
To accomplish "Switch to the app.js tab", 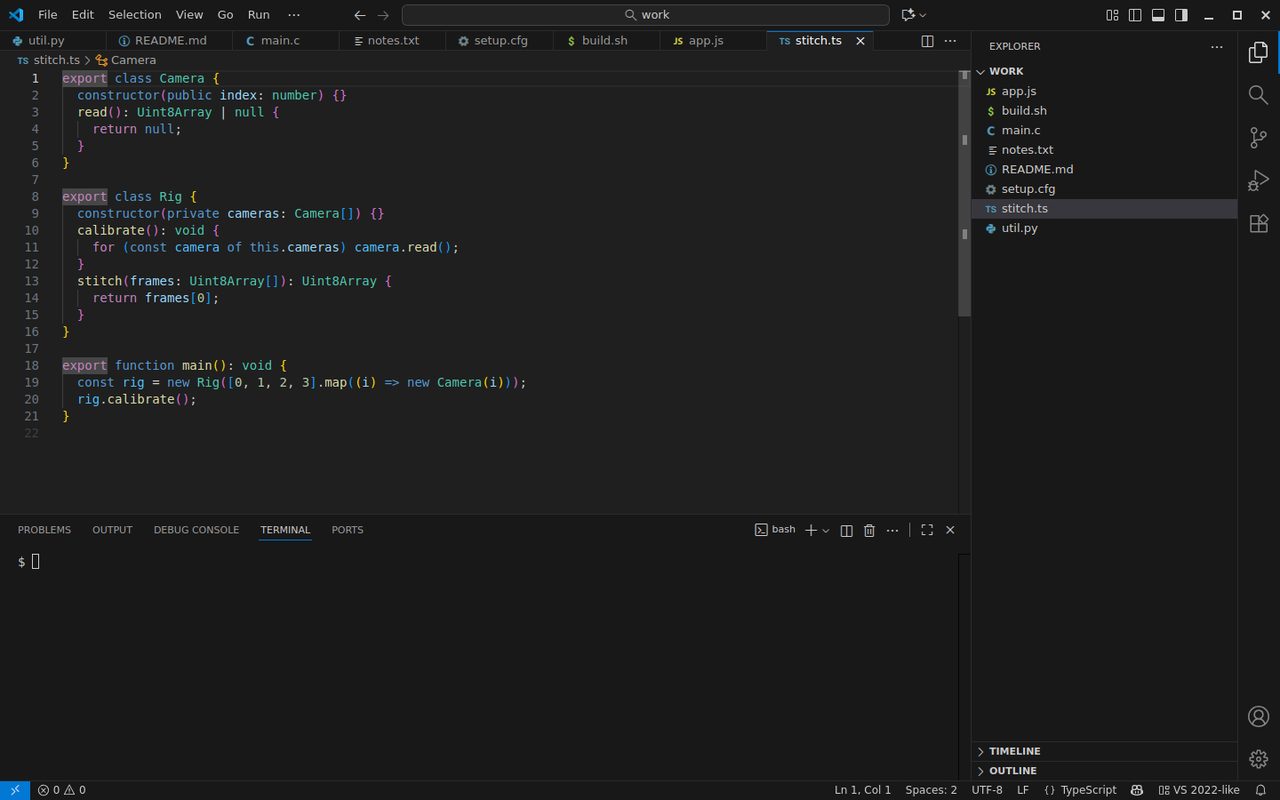I will pyautogui.click(x=705, y=41).
